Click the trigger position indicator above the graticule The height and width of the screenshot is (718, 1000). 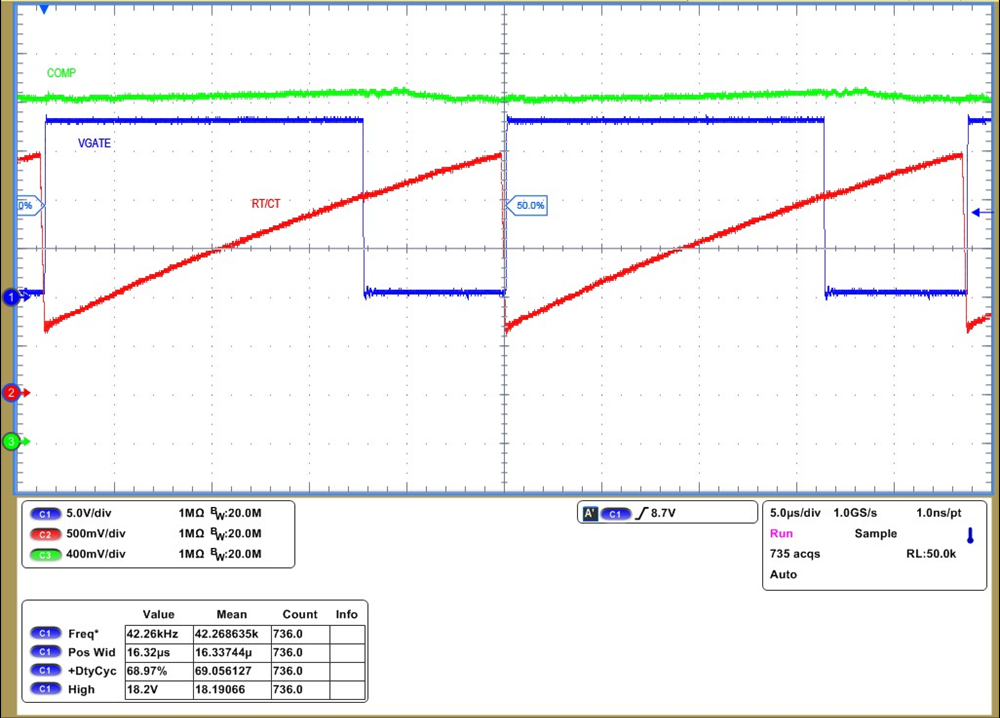42,8
